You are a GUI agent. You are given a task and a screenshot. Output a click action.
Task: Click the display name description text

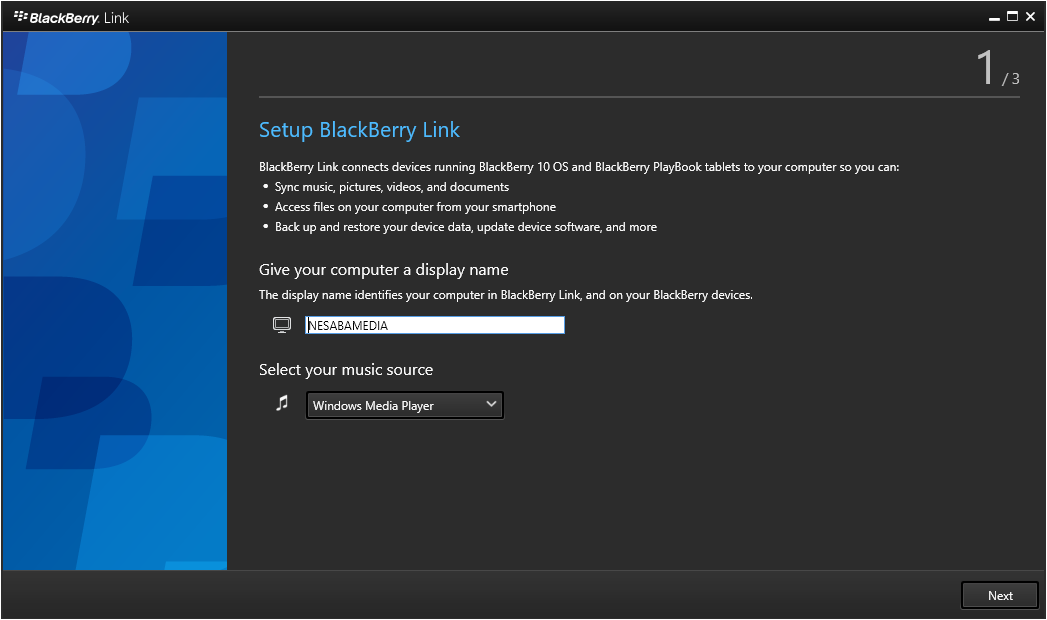tap(505, 295)
